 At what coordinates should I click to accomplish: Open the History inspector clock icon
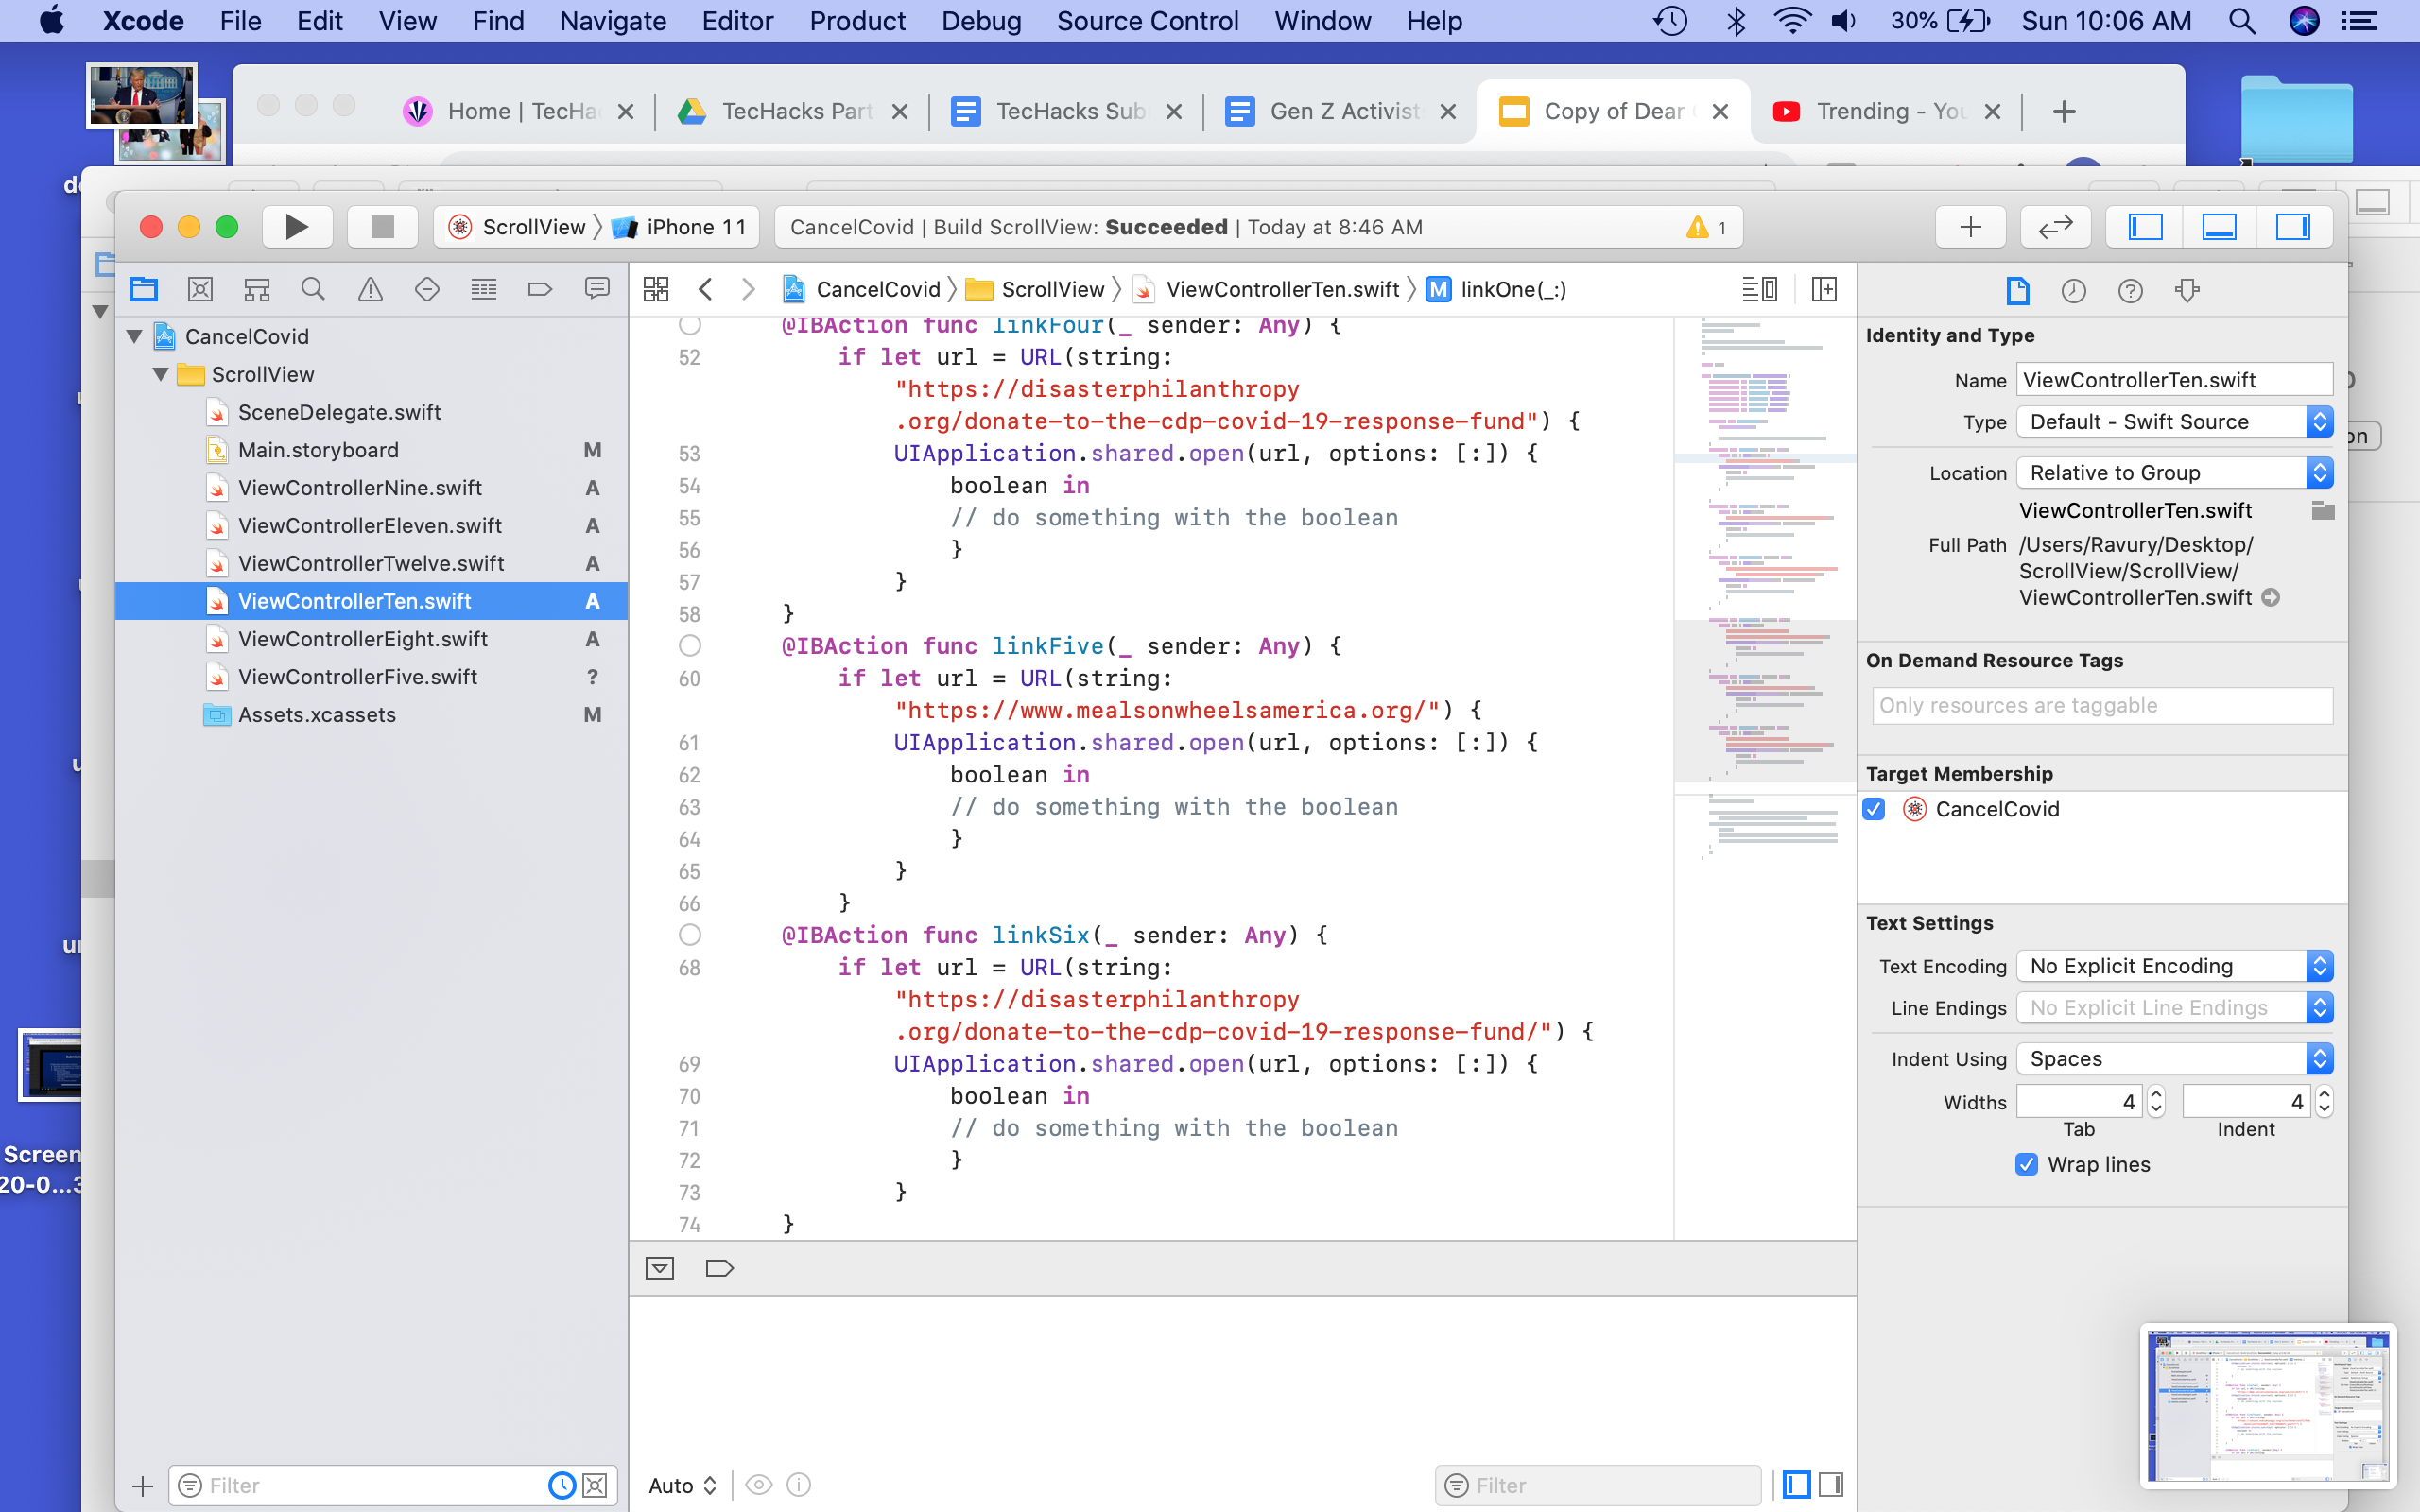point(2073,291)
